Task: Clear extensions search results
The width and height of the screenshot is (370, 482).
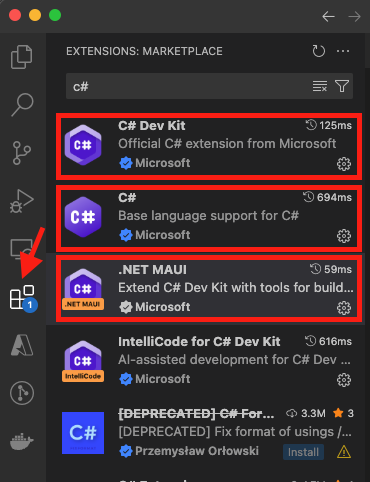Action: point(320,86)
